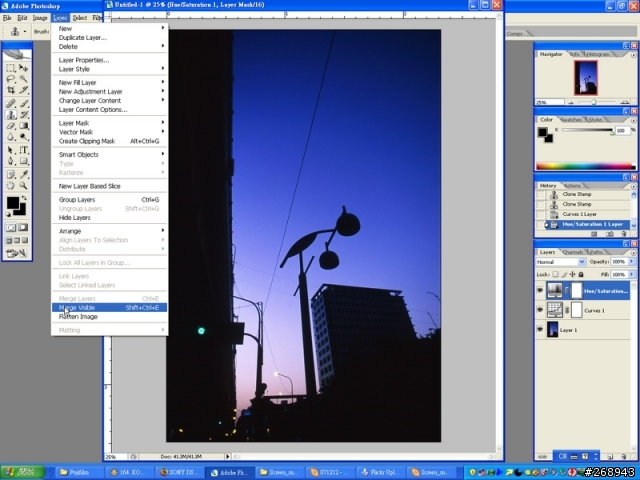Image resolution: width=640 pixels, height=480 pixels.
Task: Select the Healing Brush tool
Action: point(11,104)
